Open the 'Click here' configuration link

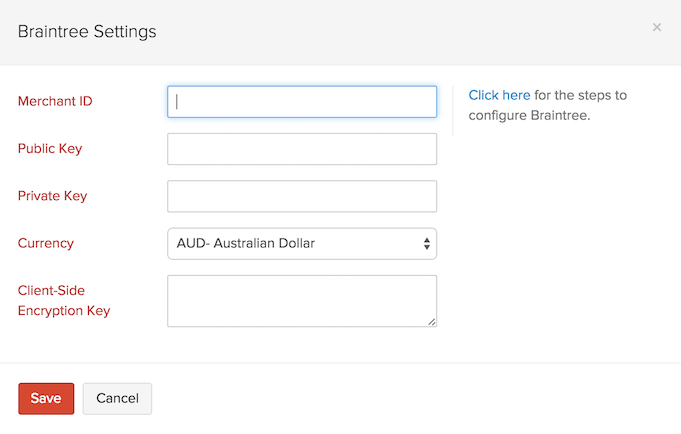click(x=499, y=95)
